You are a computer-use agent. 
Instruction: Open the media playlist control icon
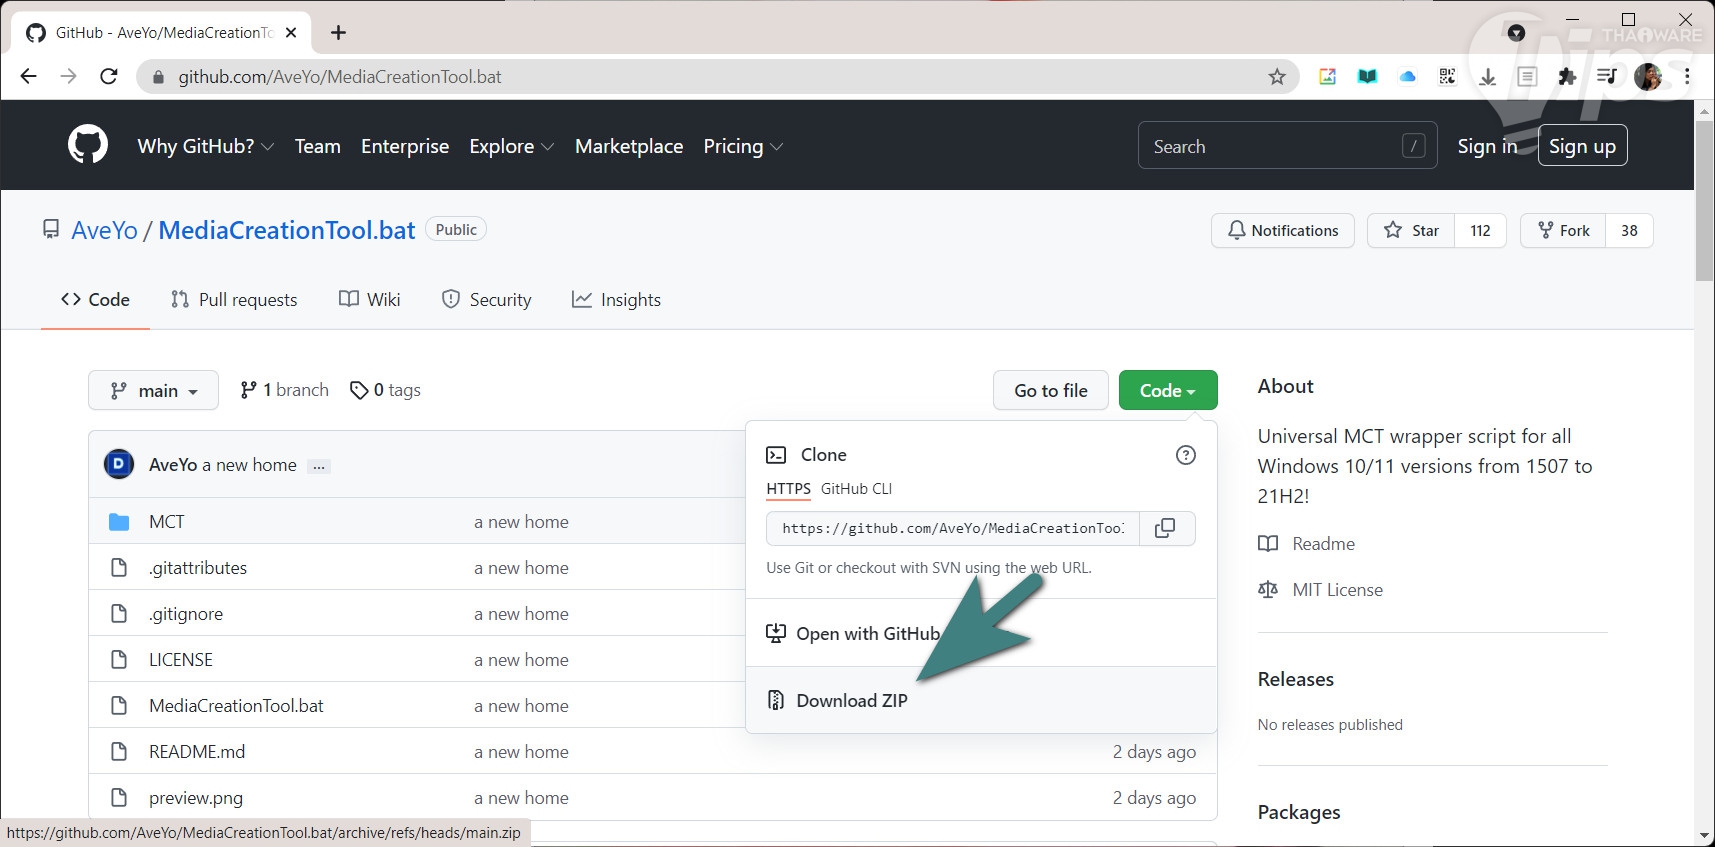point(1607,77)
